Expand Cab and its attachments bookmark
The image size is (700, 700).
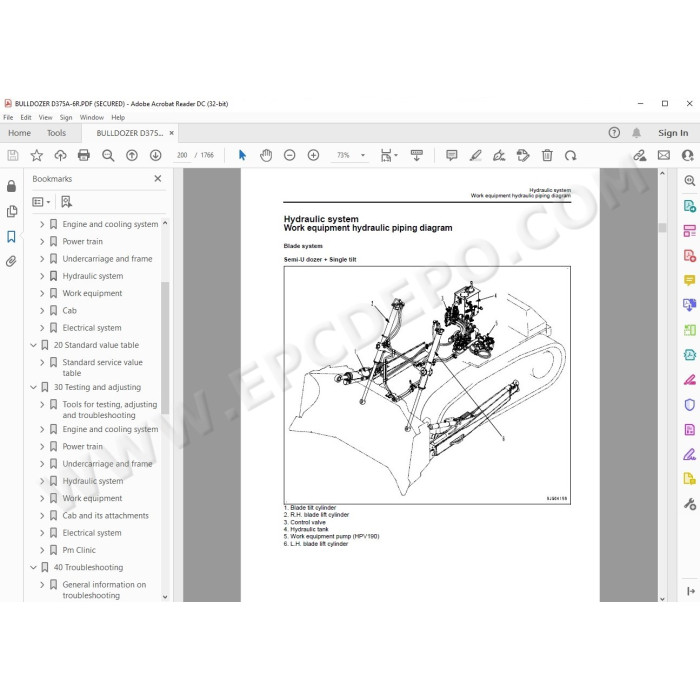click(x=42, y=516)
